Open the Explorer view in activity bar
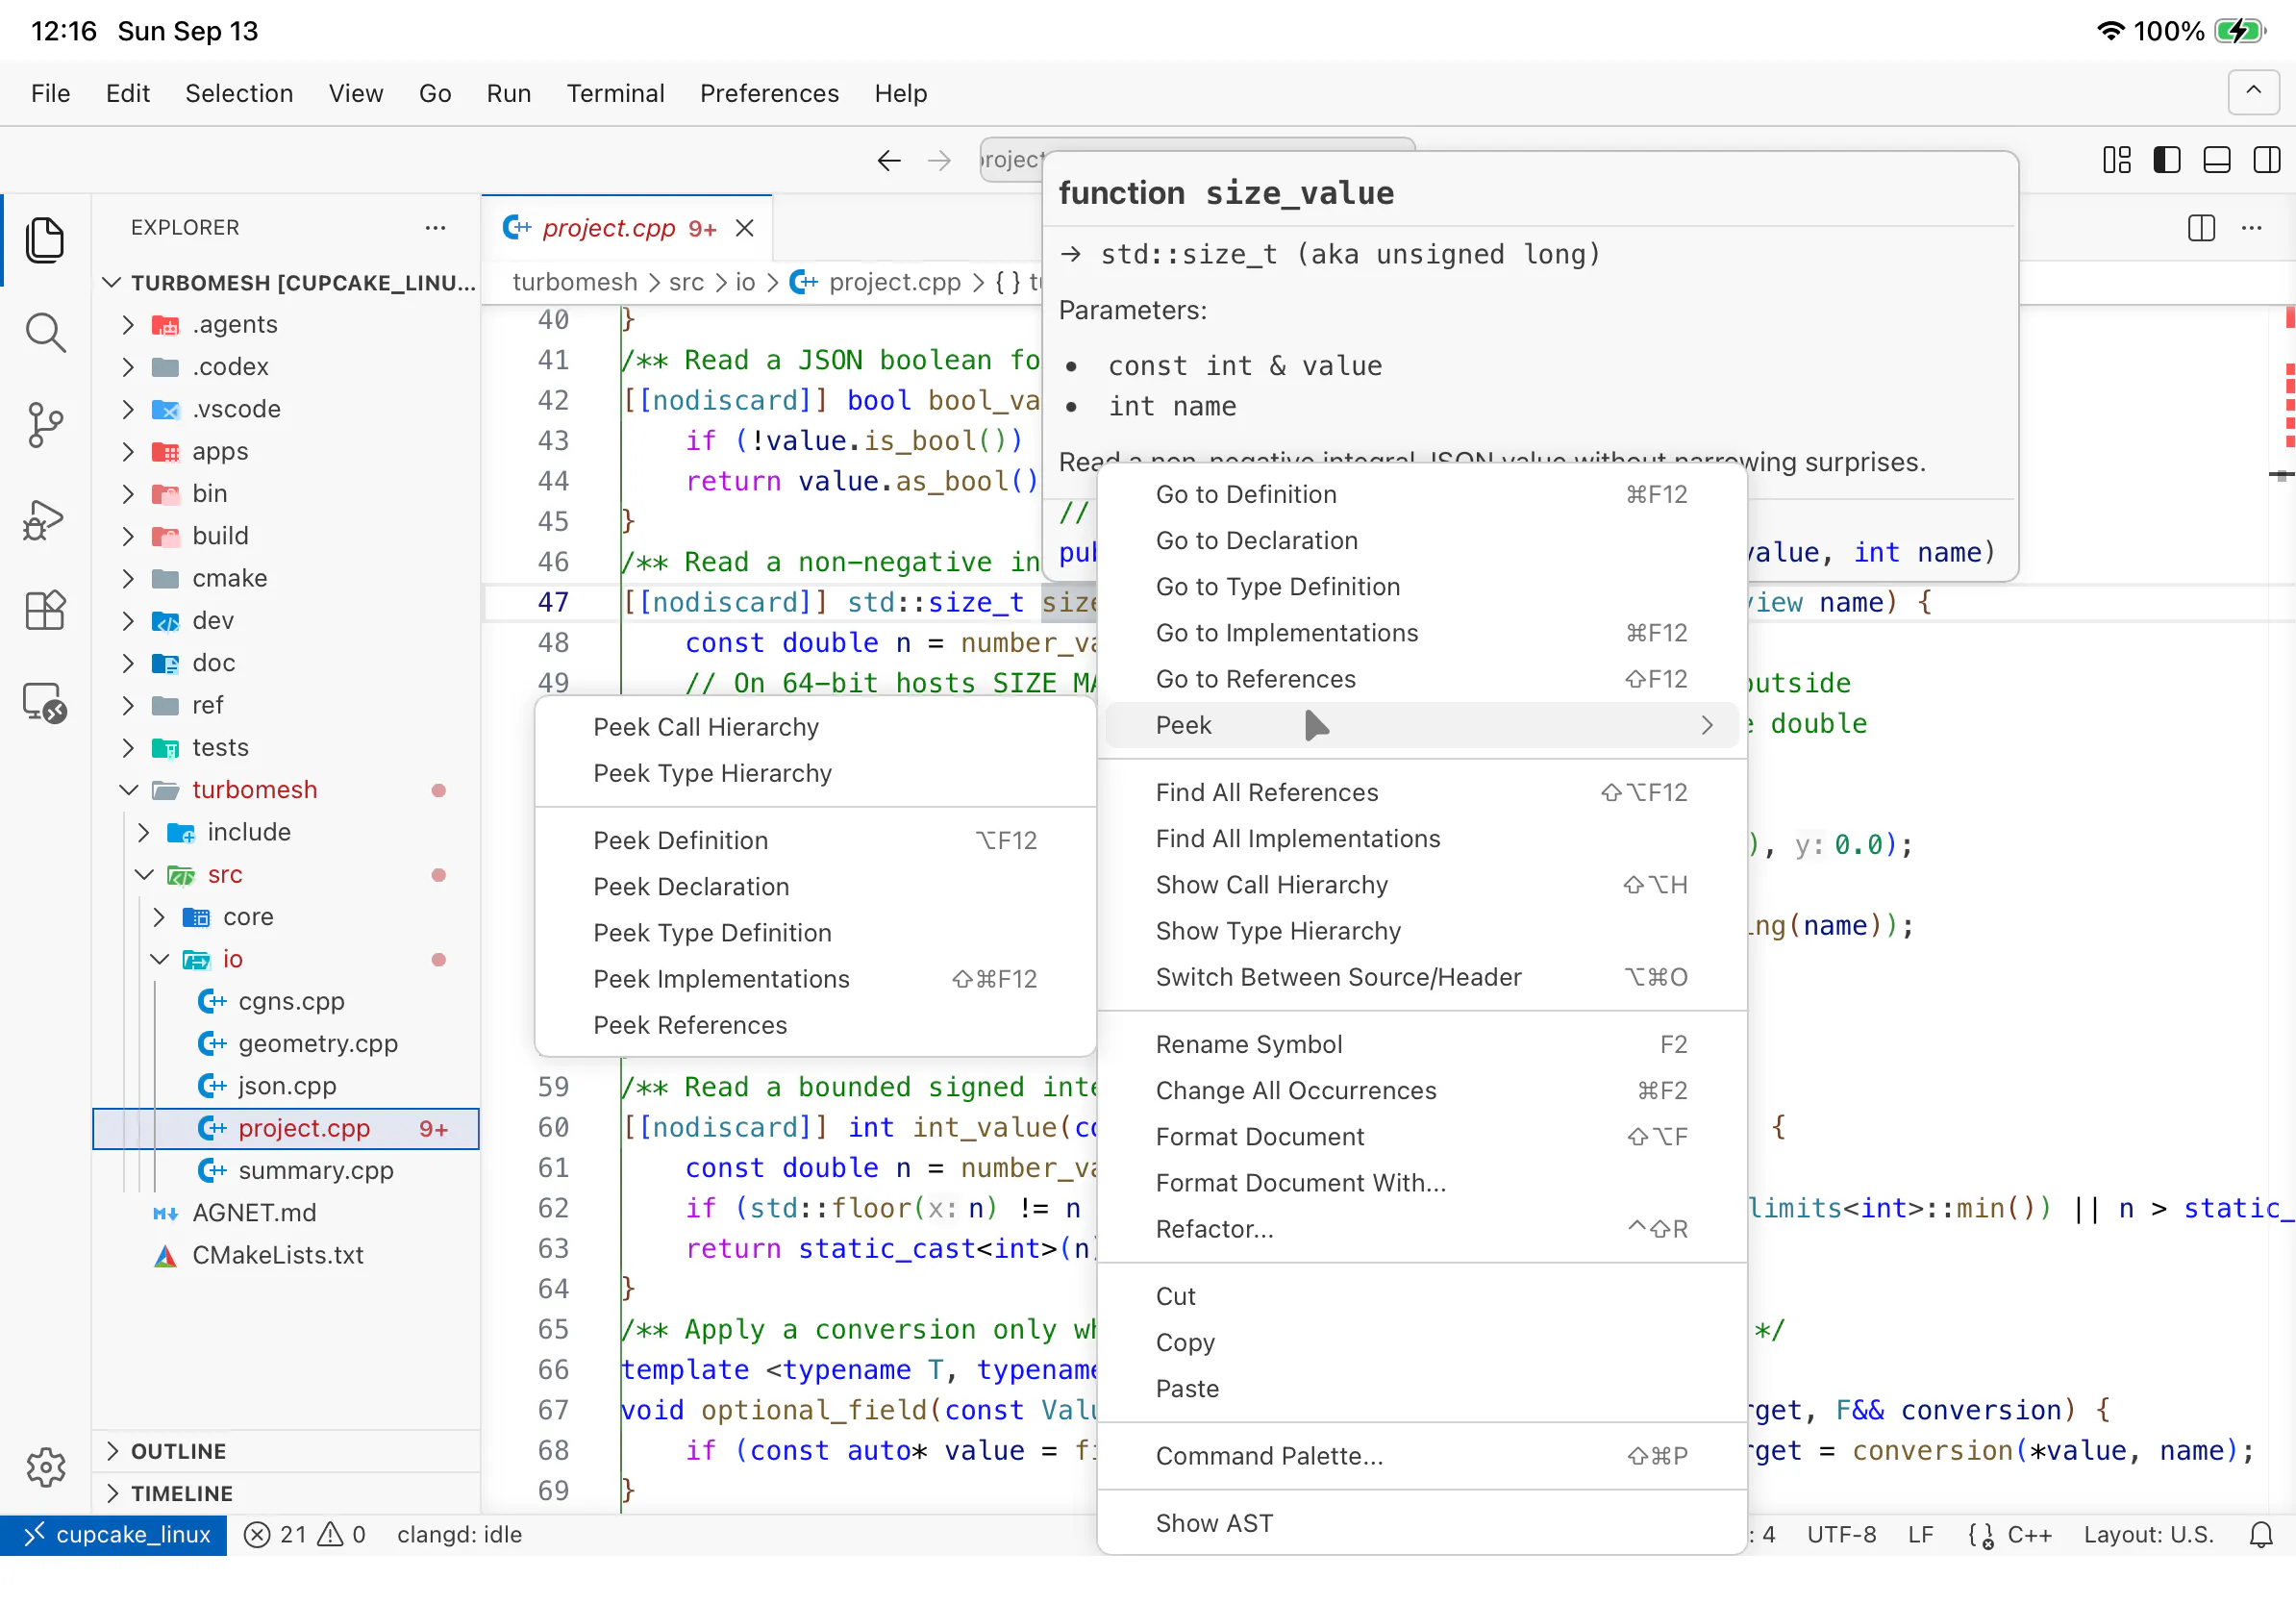The width and height of the screenshot is (2296, 1604). (45, 240)
